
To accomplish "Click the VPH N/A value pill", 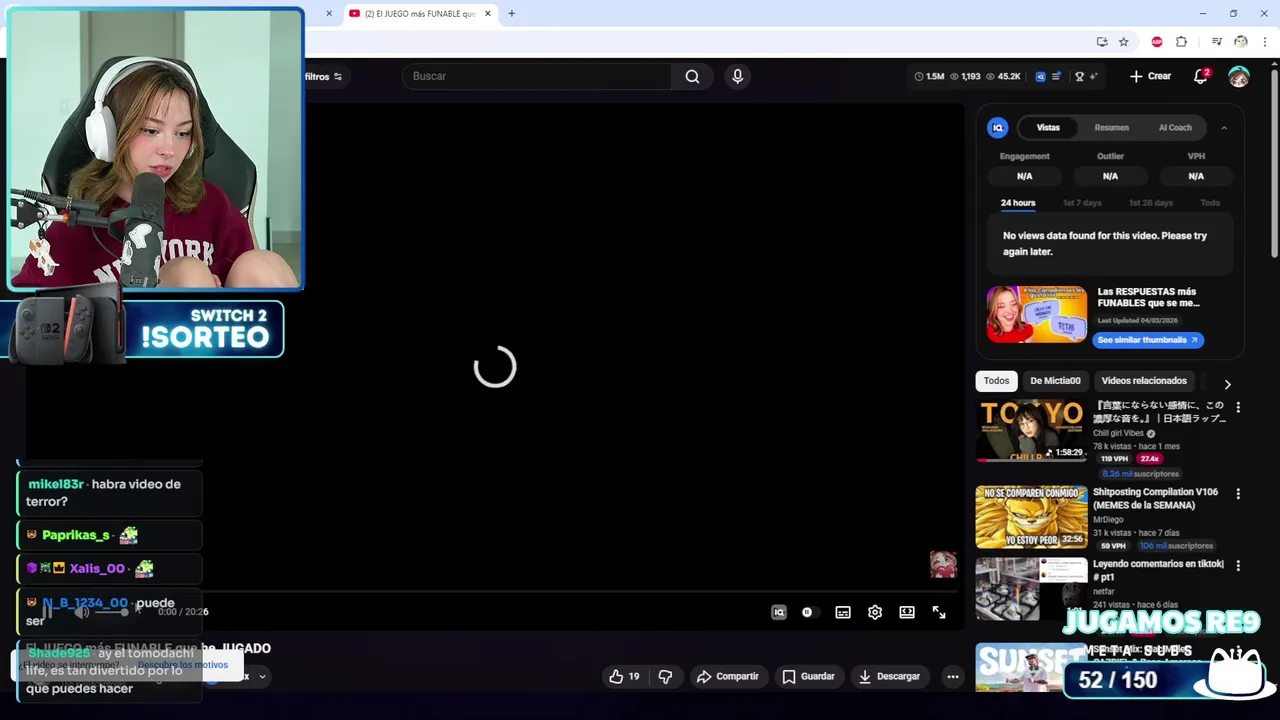I will [1196, 176].
